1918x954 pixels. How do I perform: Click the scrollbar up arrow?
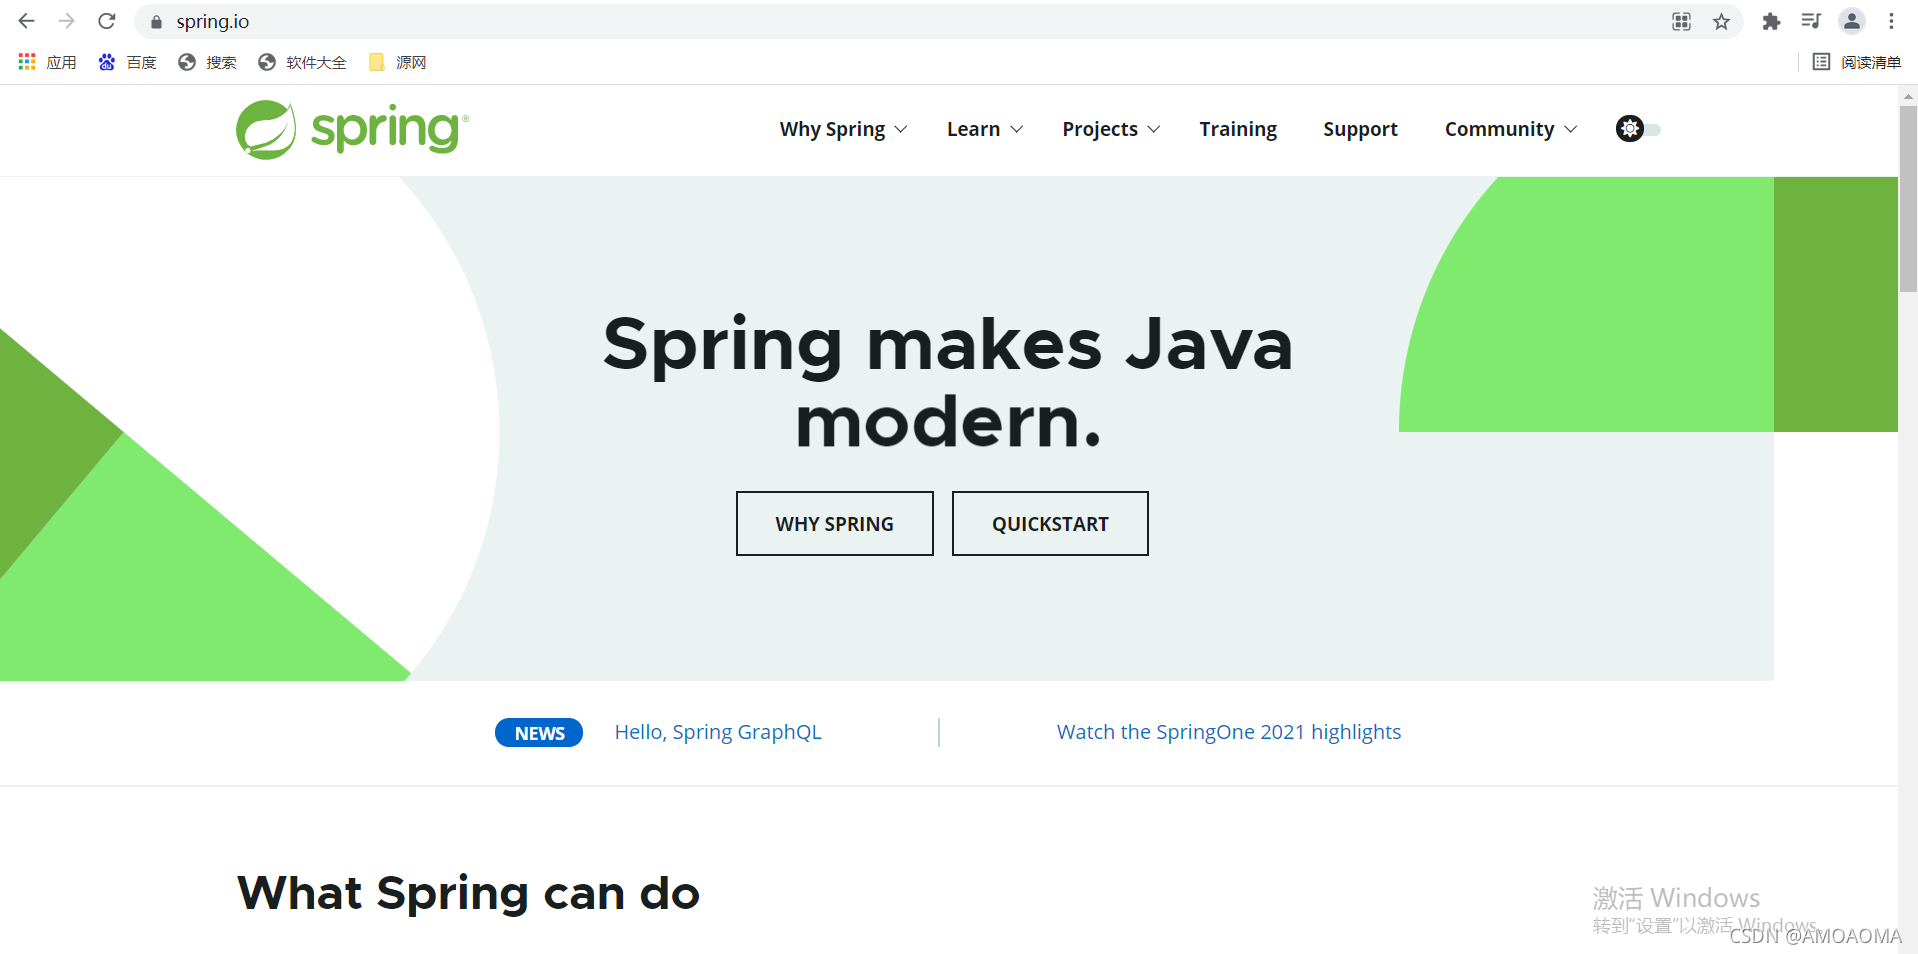coord(1908,96)
